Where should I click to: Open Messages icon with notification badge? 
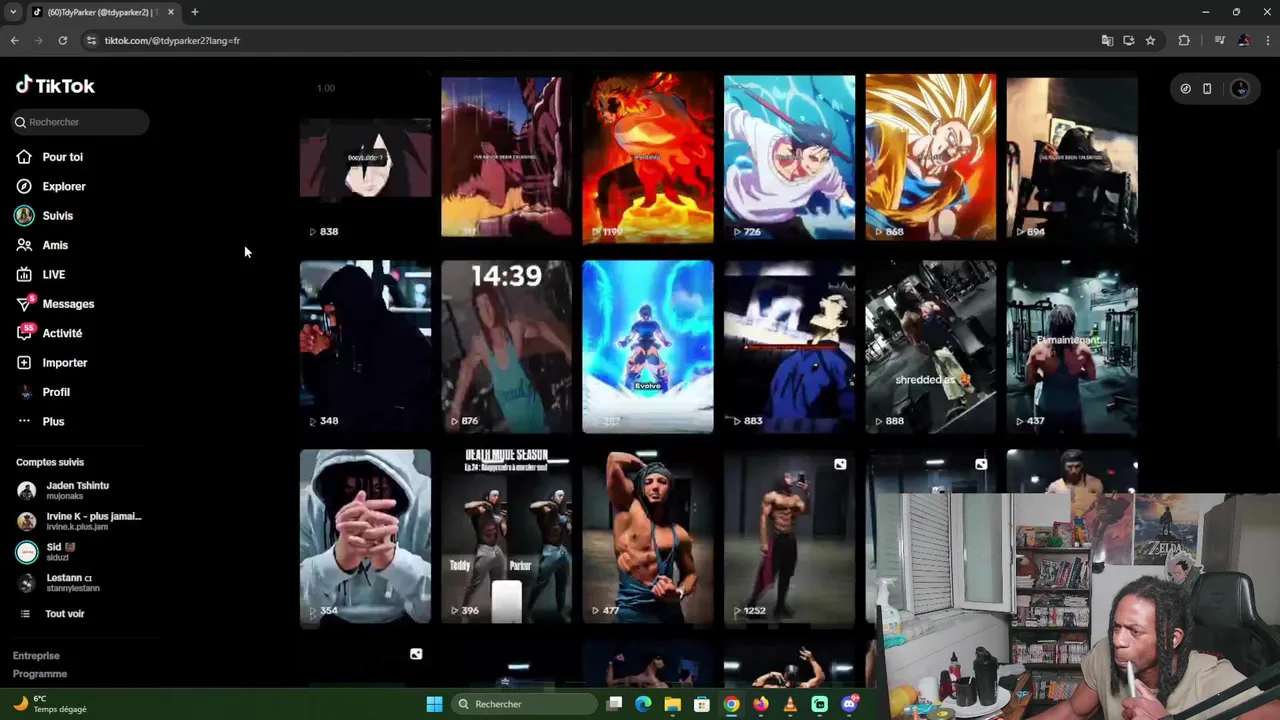click(x=25, y=303)
